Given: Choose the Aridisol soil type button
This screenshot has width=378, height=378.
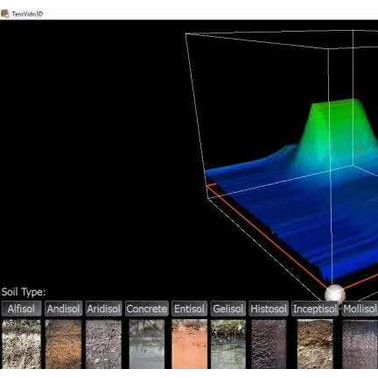Looking at the screenshot, I should (x=104, y=309).
